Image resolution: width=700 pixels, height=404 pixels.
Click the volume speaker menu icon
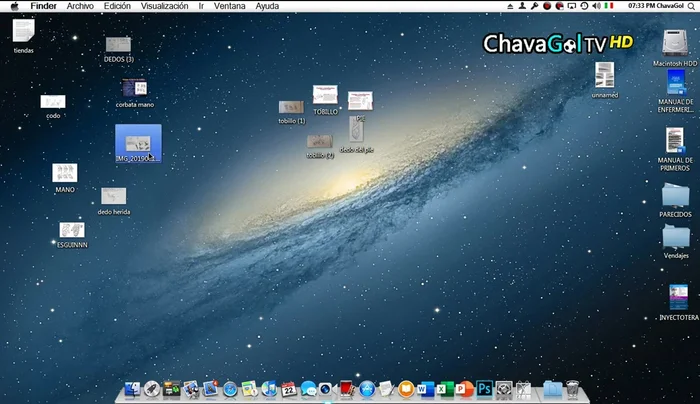click(596, 6)
